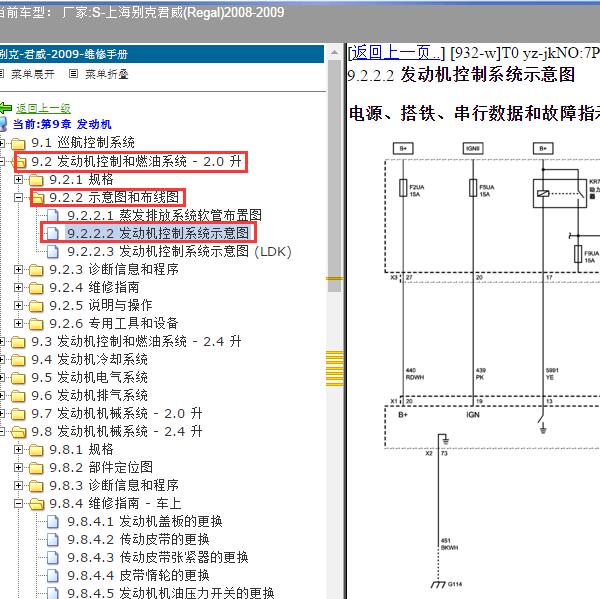Expand the 9.2.6 专用工具和设备 node
This screenshot has width=600, height=599.
[18, 323]
